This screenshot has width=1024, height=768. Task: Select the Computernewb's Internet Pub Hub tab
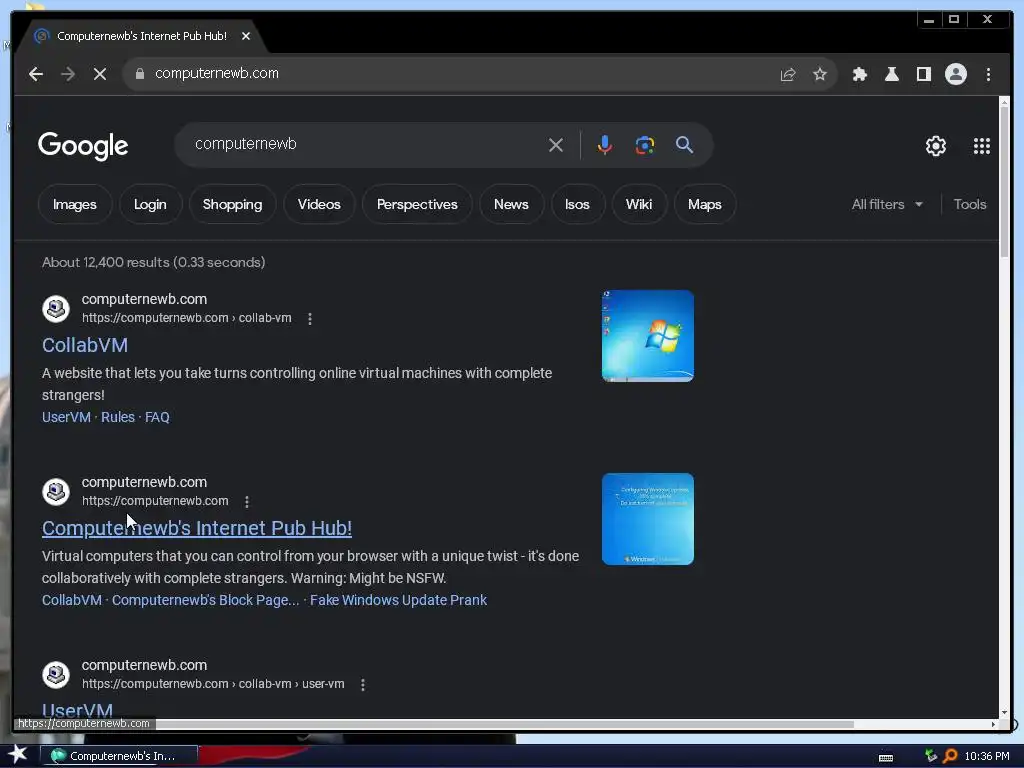142,37
